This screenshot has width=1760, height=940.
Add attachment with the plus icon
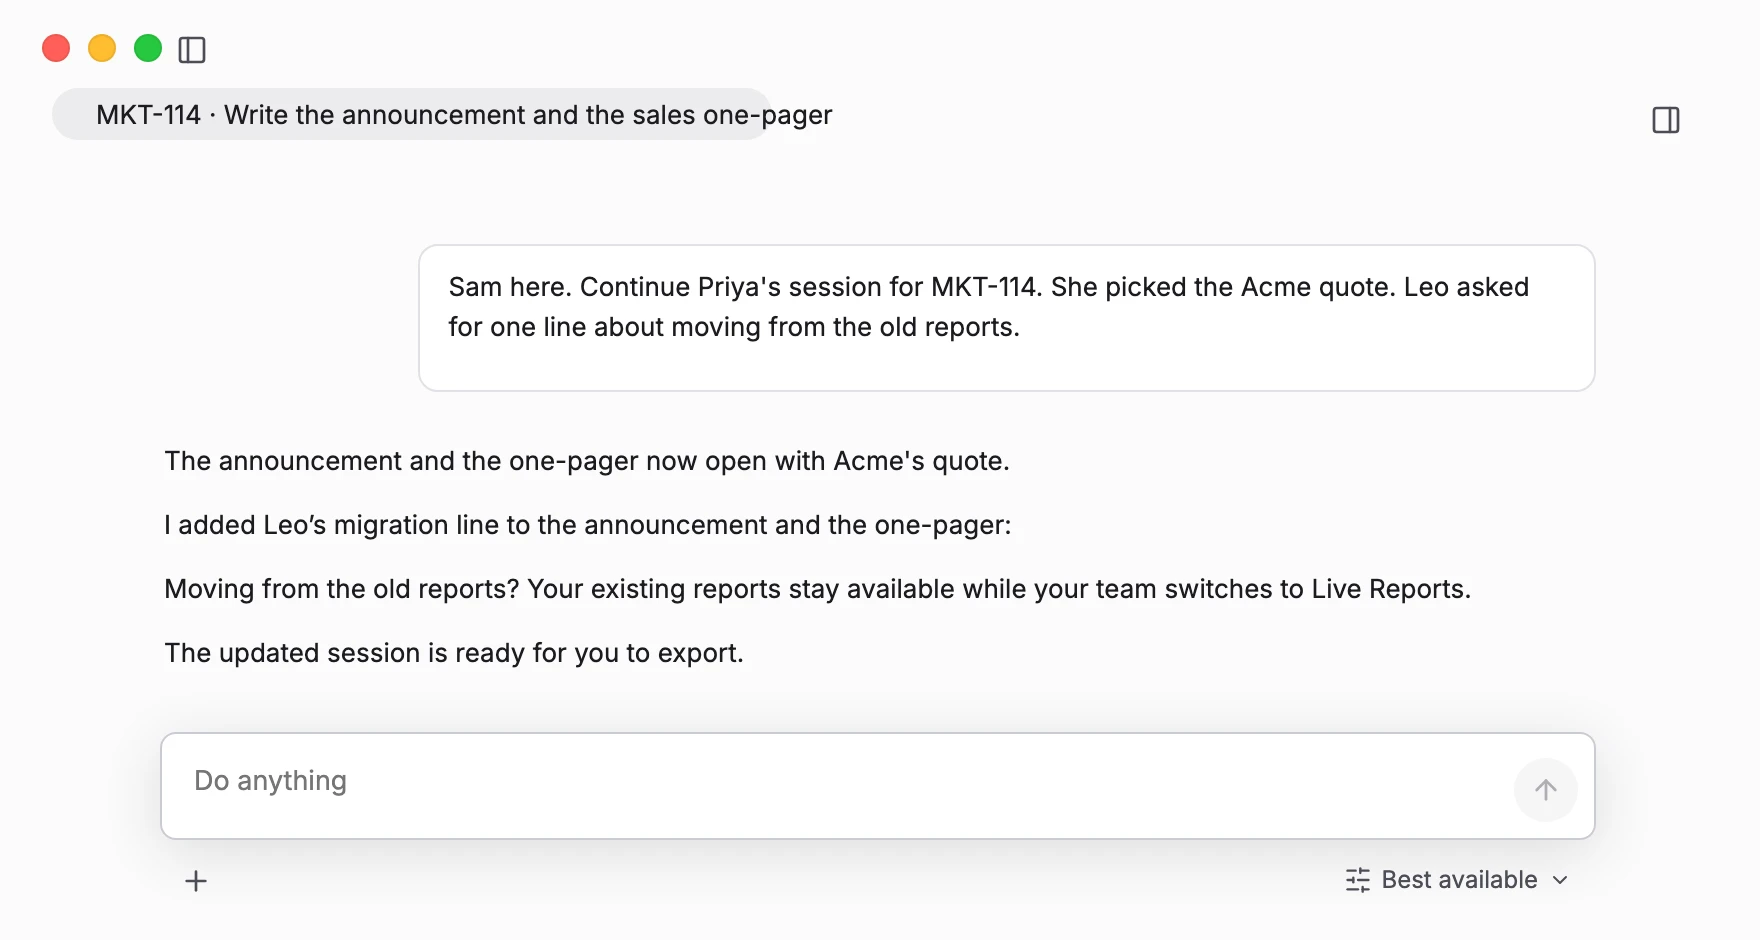196,881
